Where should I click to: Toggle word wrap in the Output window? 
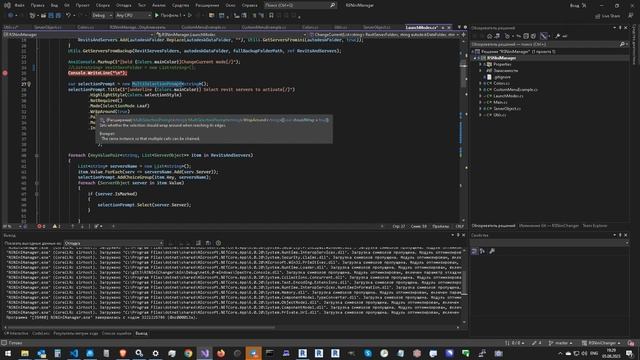208,243
